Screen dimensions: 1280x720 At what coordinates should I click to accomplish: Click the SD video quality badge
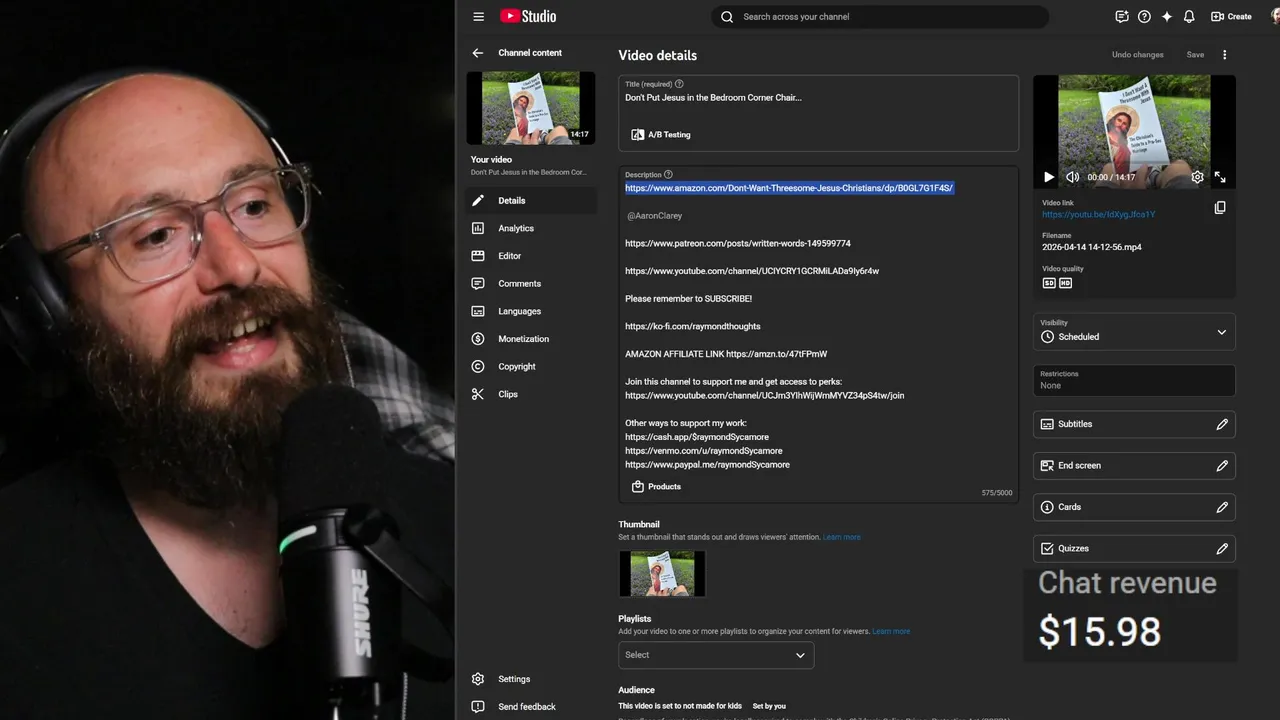[x=1049, y=283]
